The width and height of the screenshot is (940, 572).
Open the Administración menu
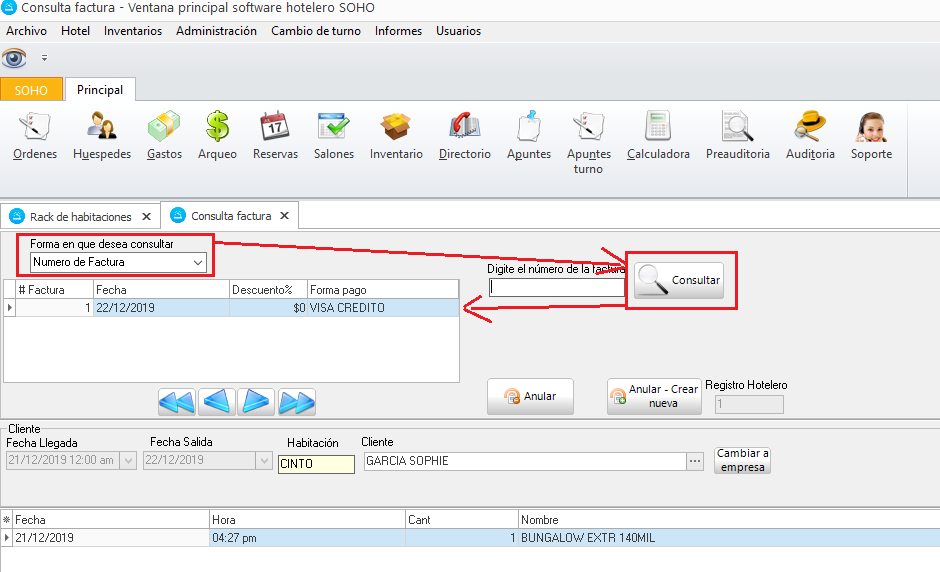click(x=216, y=31)
